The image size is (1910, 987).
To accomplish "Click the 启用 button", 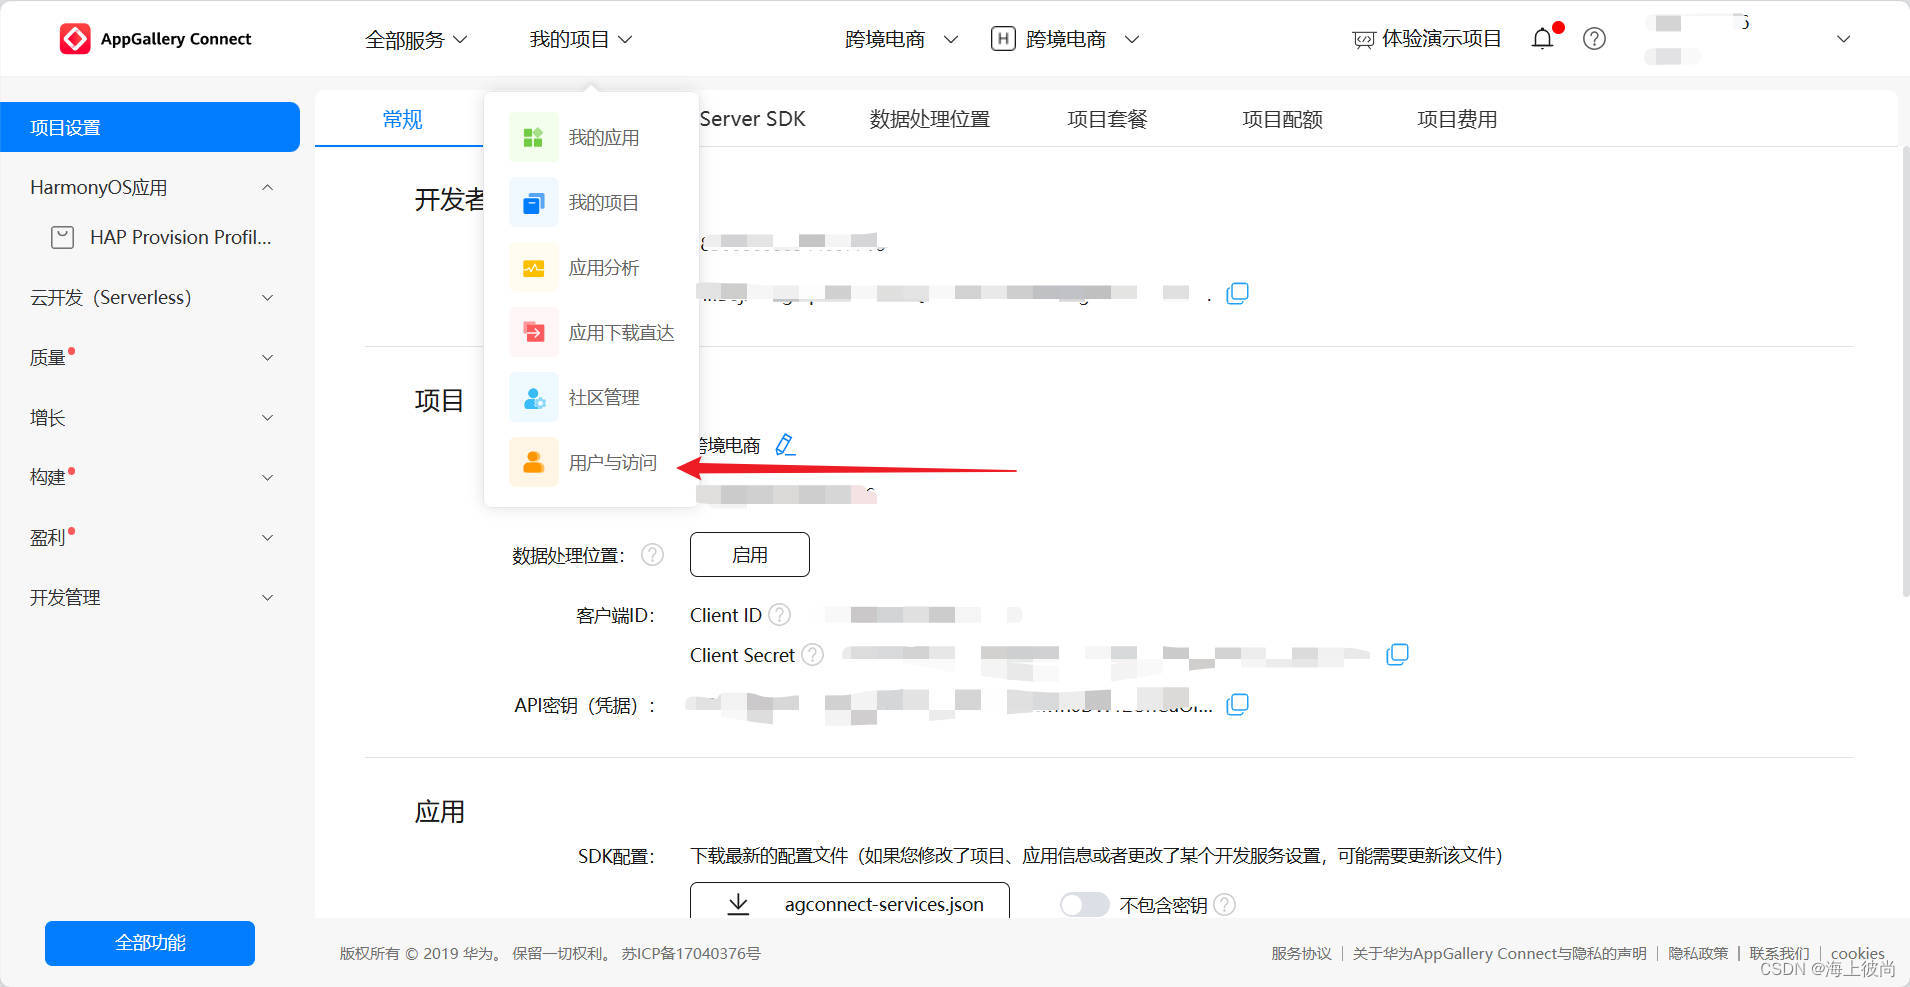I will [750, 554].
